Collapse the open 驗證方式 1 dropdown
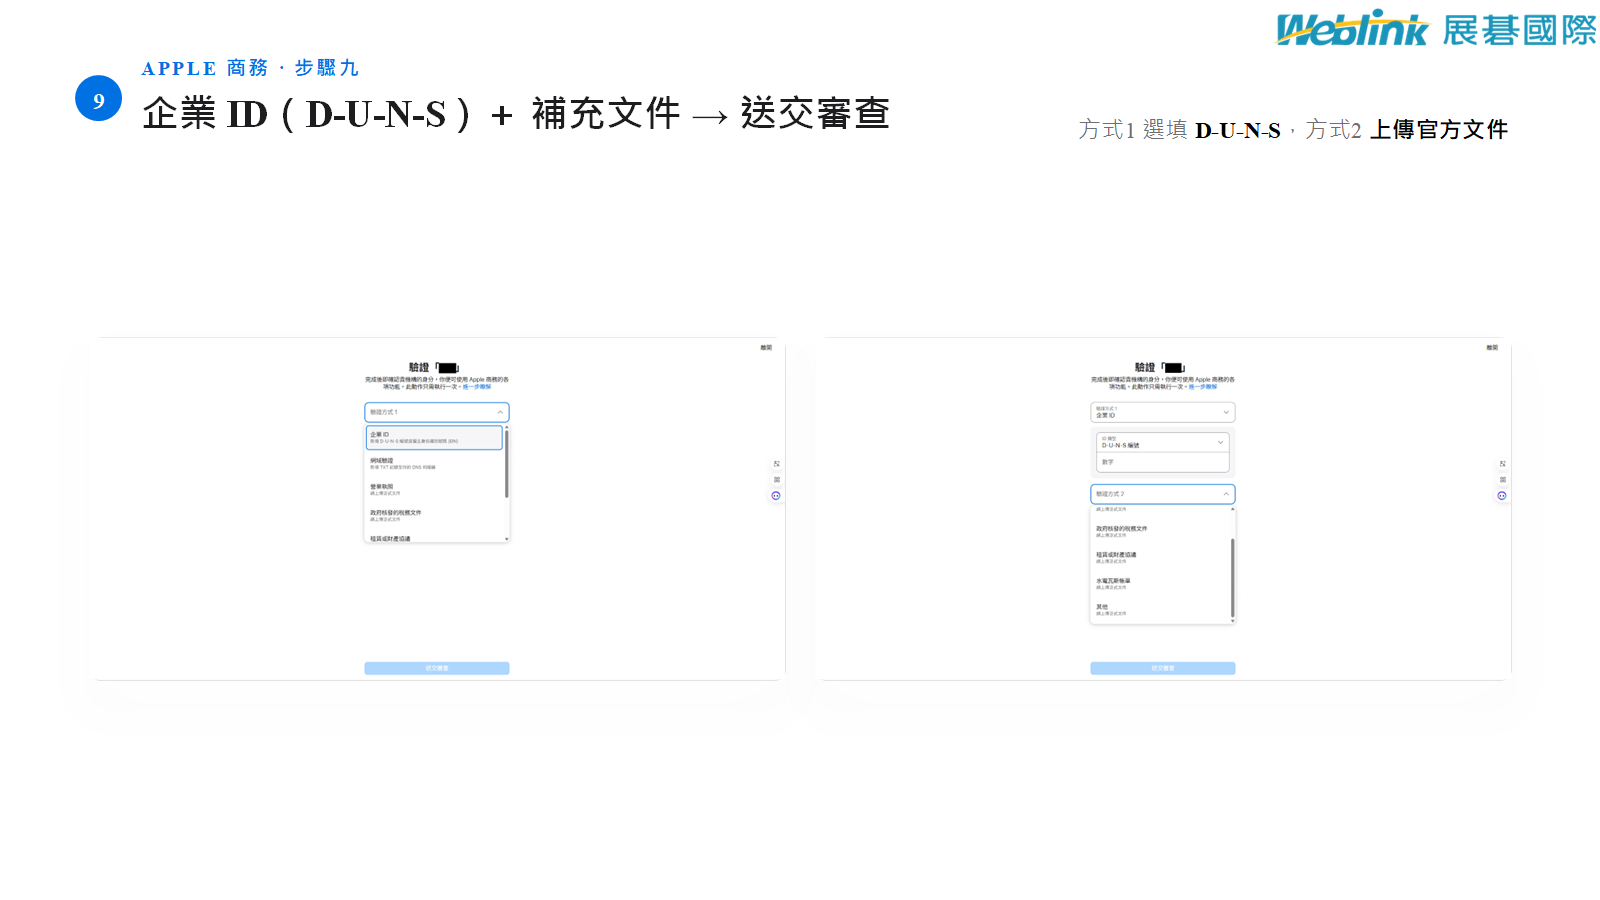1600x900 pixels. tap(437, 412)
